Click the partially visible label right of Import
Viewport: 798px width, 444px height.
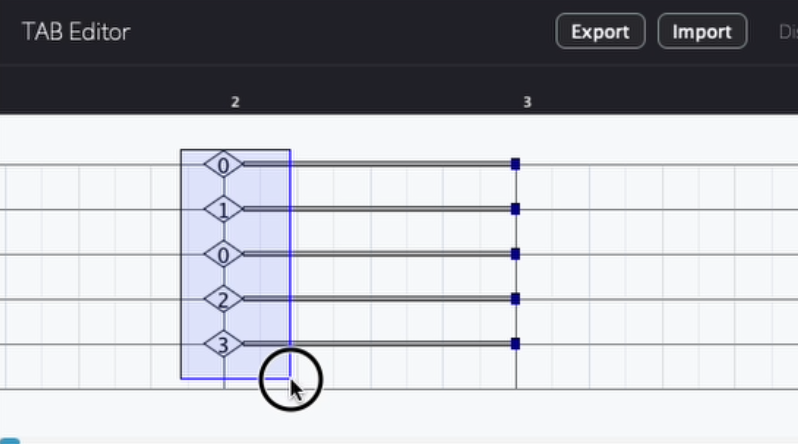(x=787, y=31)
